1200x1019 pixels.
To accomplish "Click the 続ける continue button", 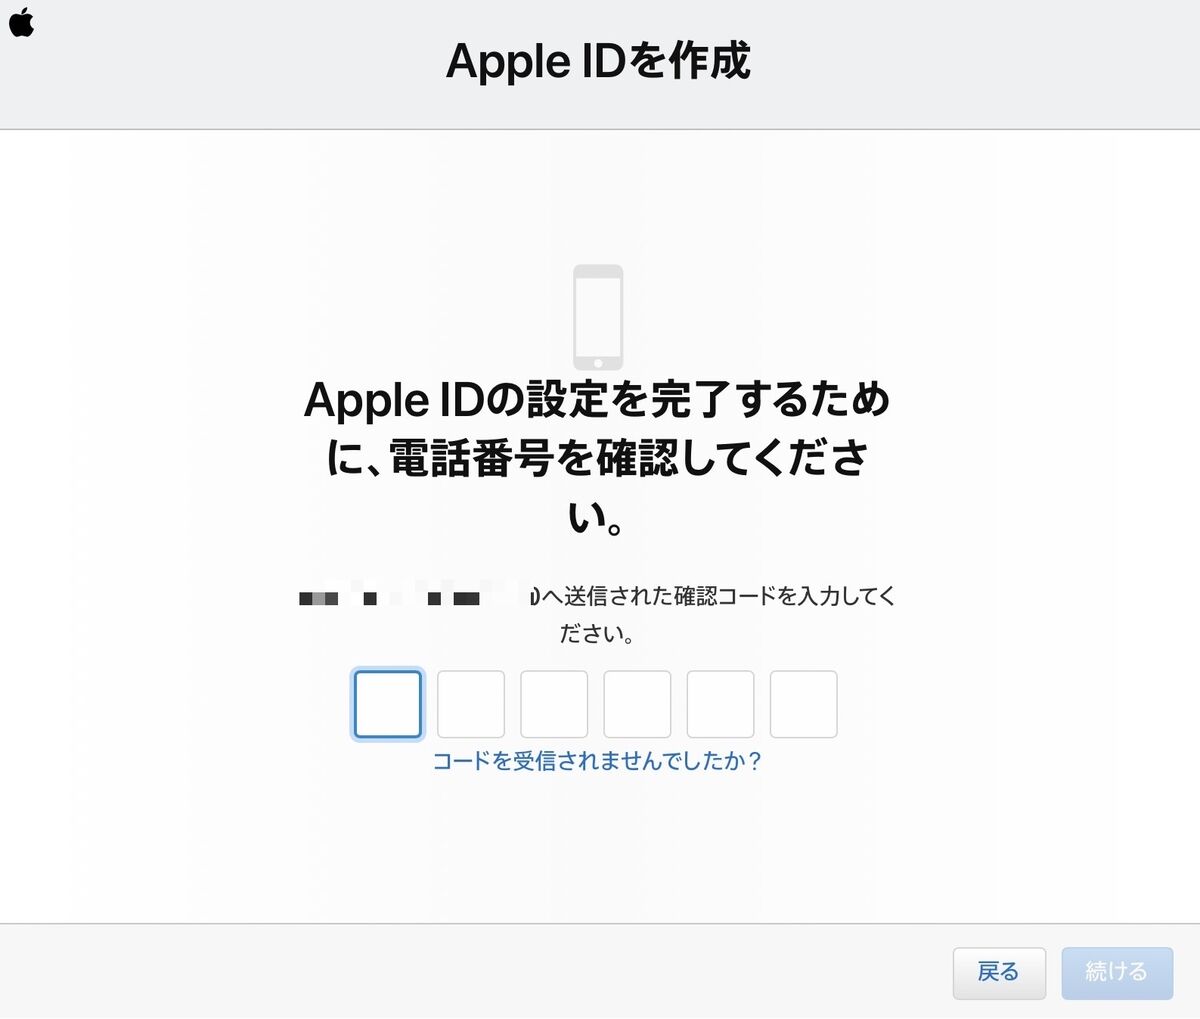I will (1117, 972).
